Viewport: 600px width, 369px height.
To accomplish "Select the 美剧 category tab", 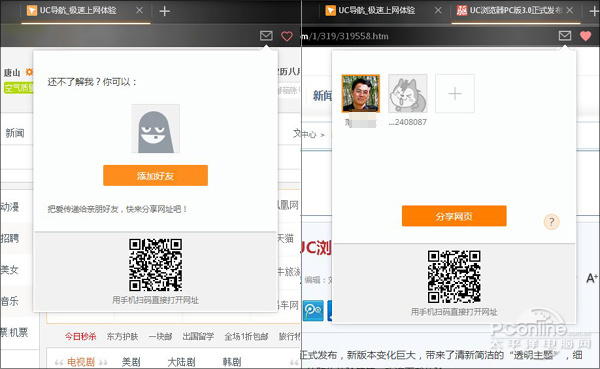I will (131, 362).
